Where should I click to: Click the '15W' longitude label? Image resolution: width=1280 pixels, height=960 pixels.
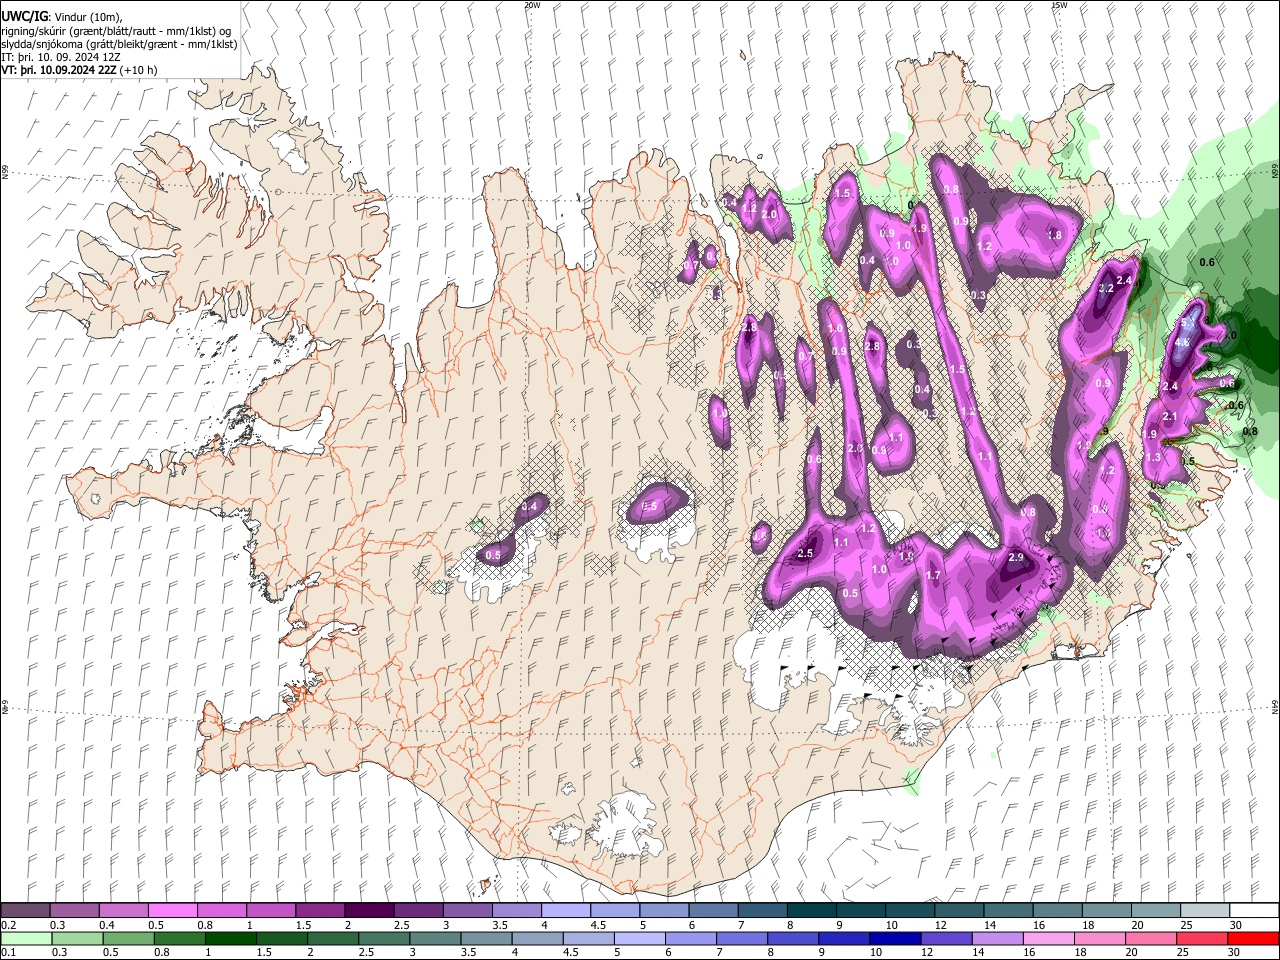(x=1059, y=5)
